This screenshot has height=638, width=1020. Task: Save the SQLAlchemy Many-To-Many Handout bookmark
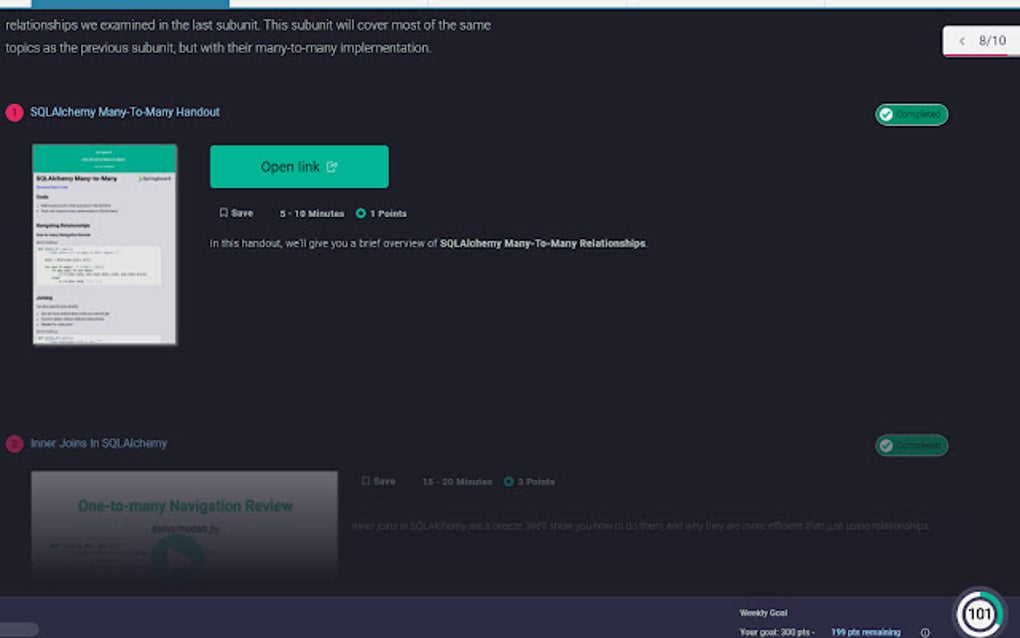pyautogui.click(x=236, y=213)
